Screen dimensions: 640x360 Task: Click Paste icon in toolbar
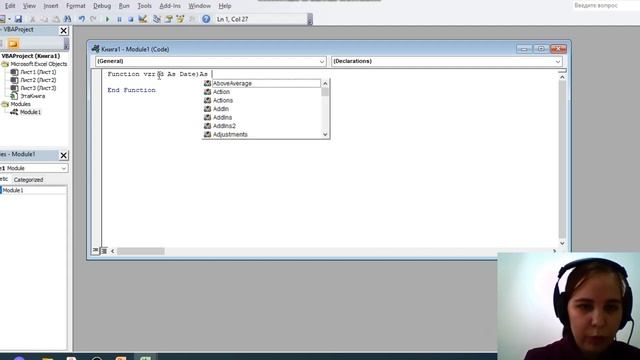[x=56, y=19]
